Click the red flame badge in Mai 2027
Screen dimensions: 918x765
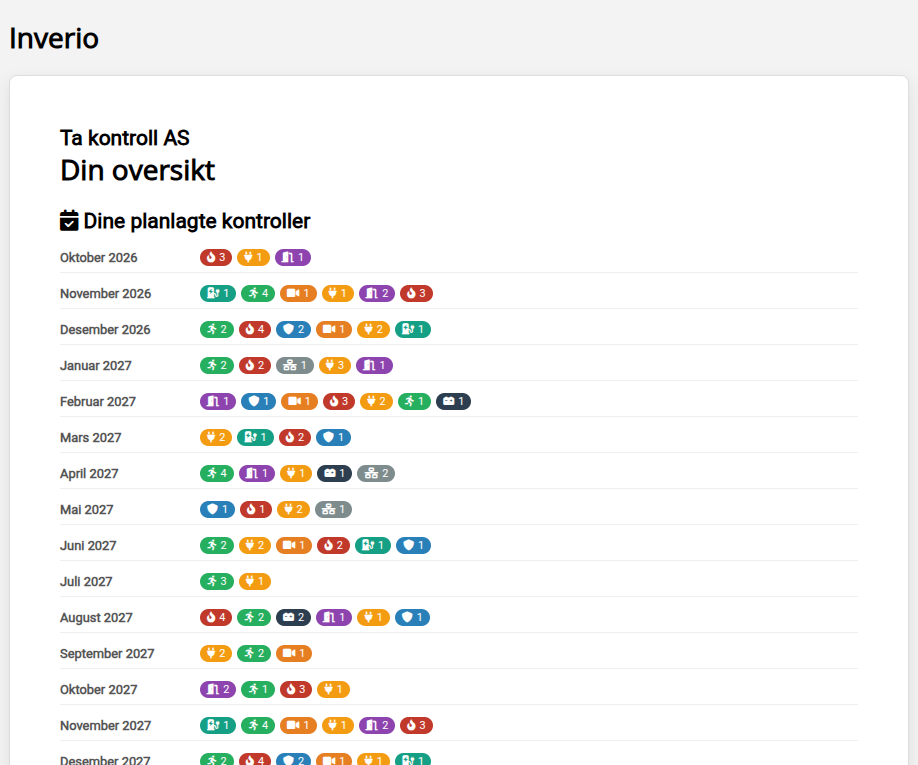[x=256, y=510]
